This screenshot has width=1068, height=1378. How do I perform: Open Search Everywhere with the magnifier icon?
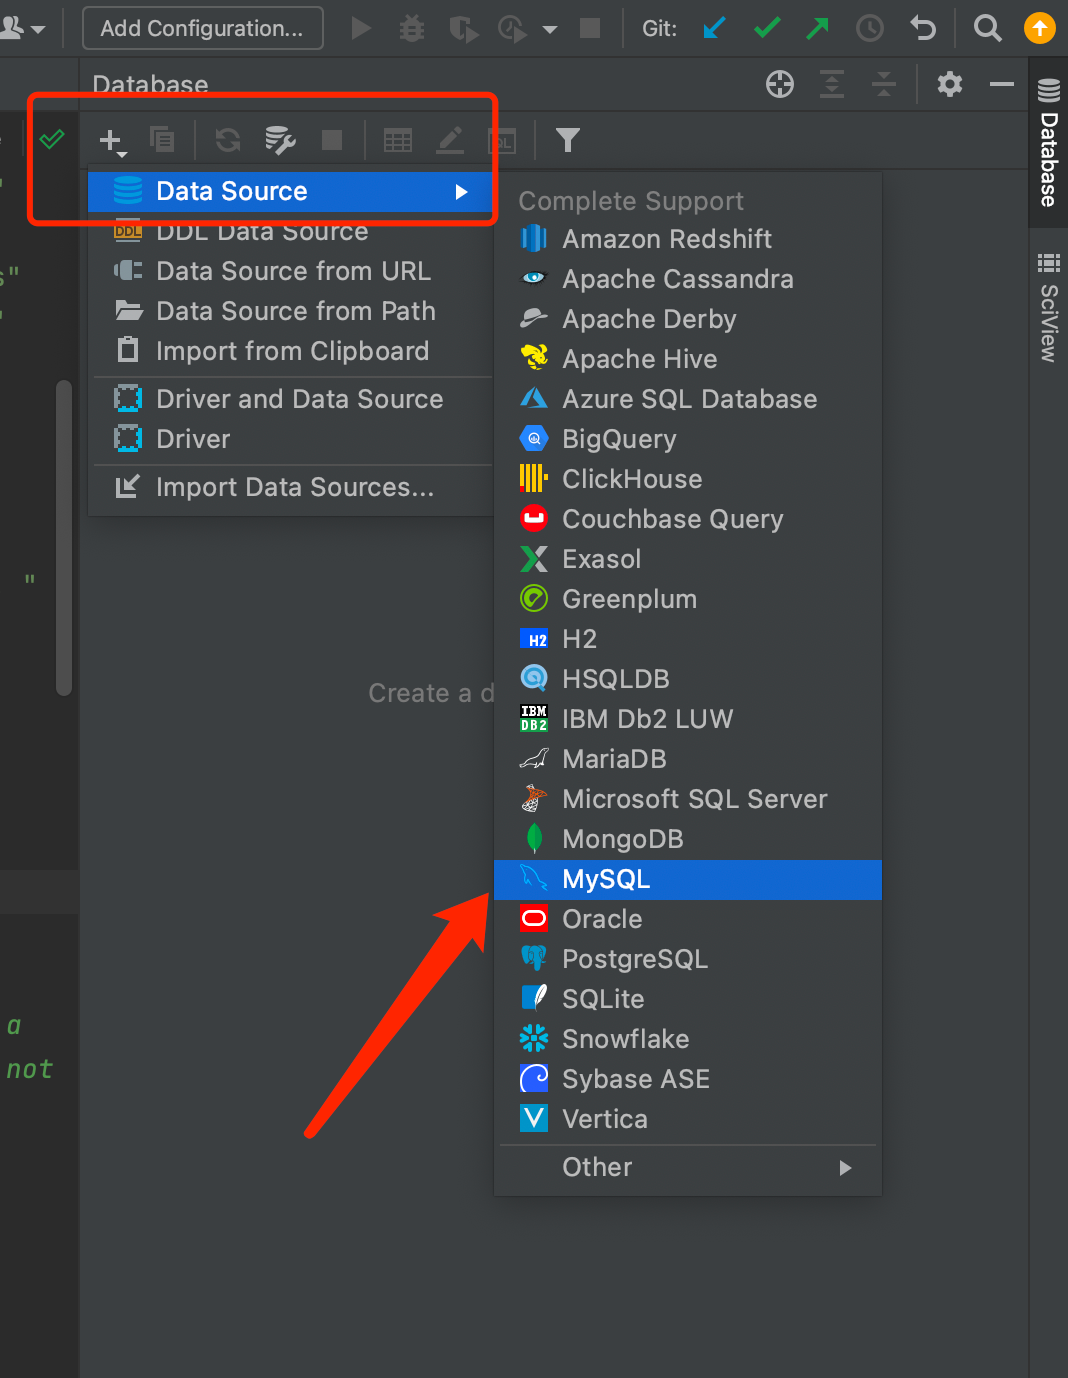tap(987, 28)
